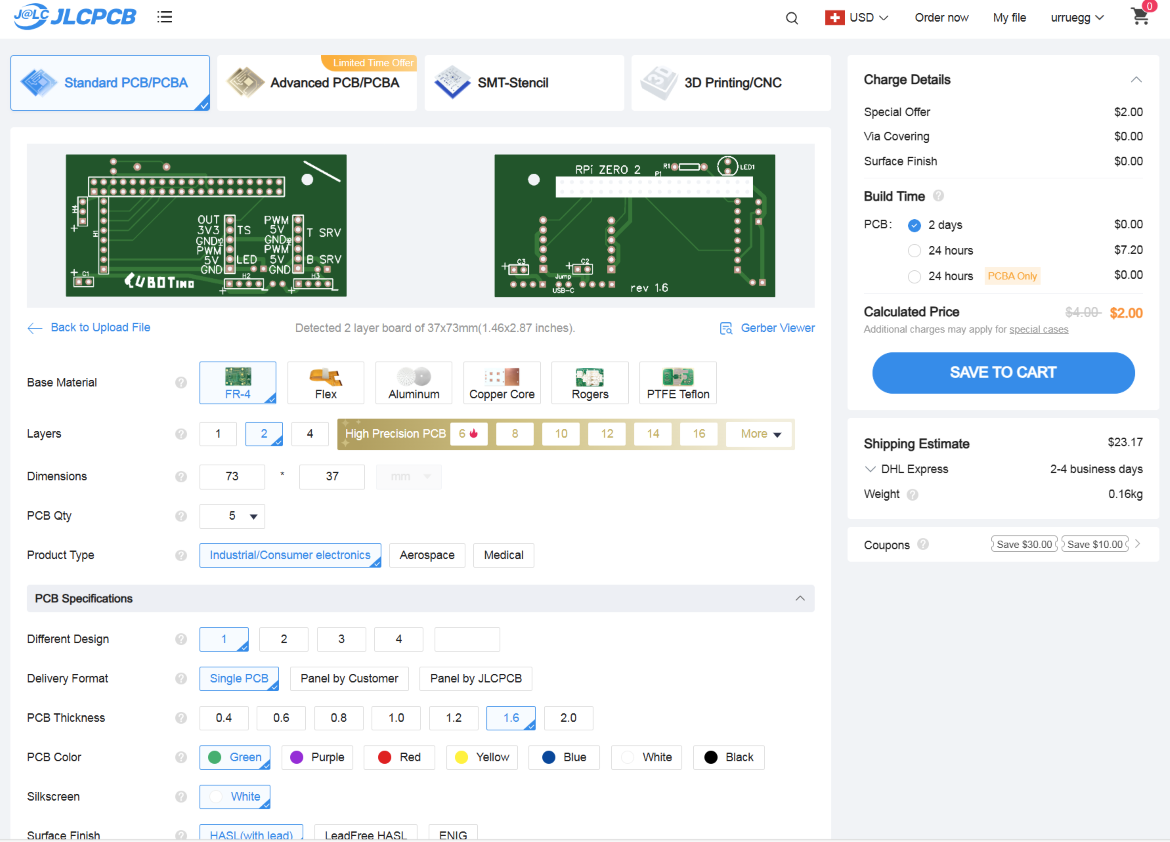Switch to SMT-Stencil tab
The width and height of the screenshot is (1170, 842).
[x=524, y=83]
